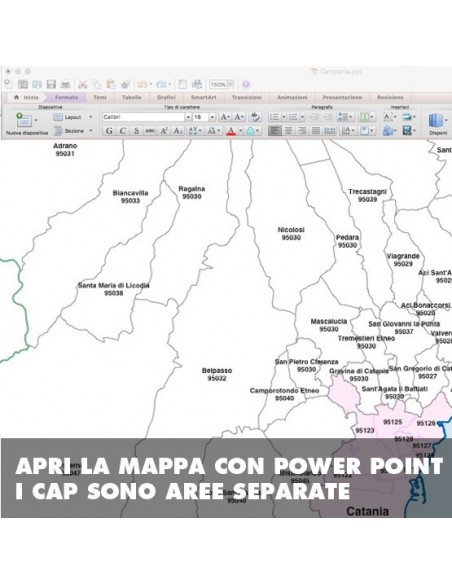Expand the font size dropdown arrow
Viewport: 452px width, 584px height.
click(212, 117)
